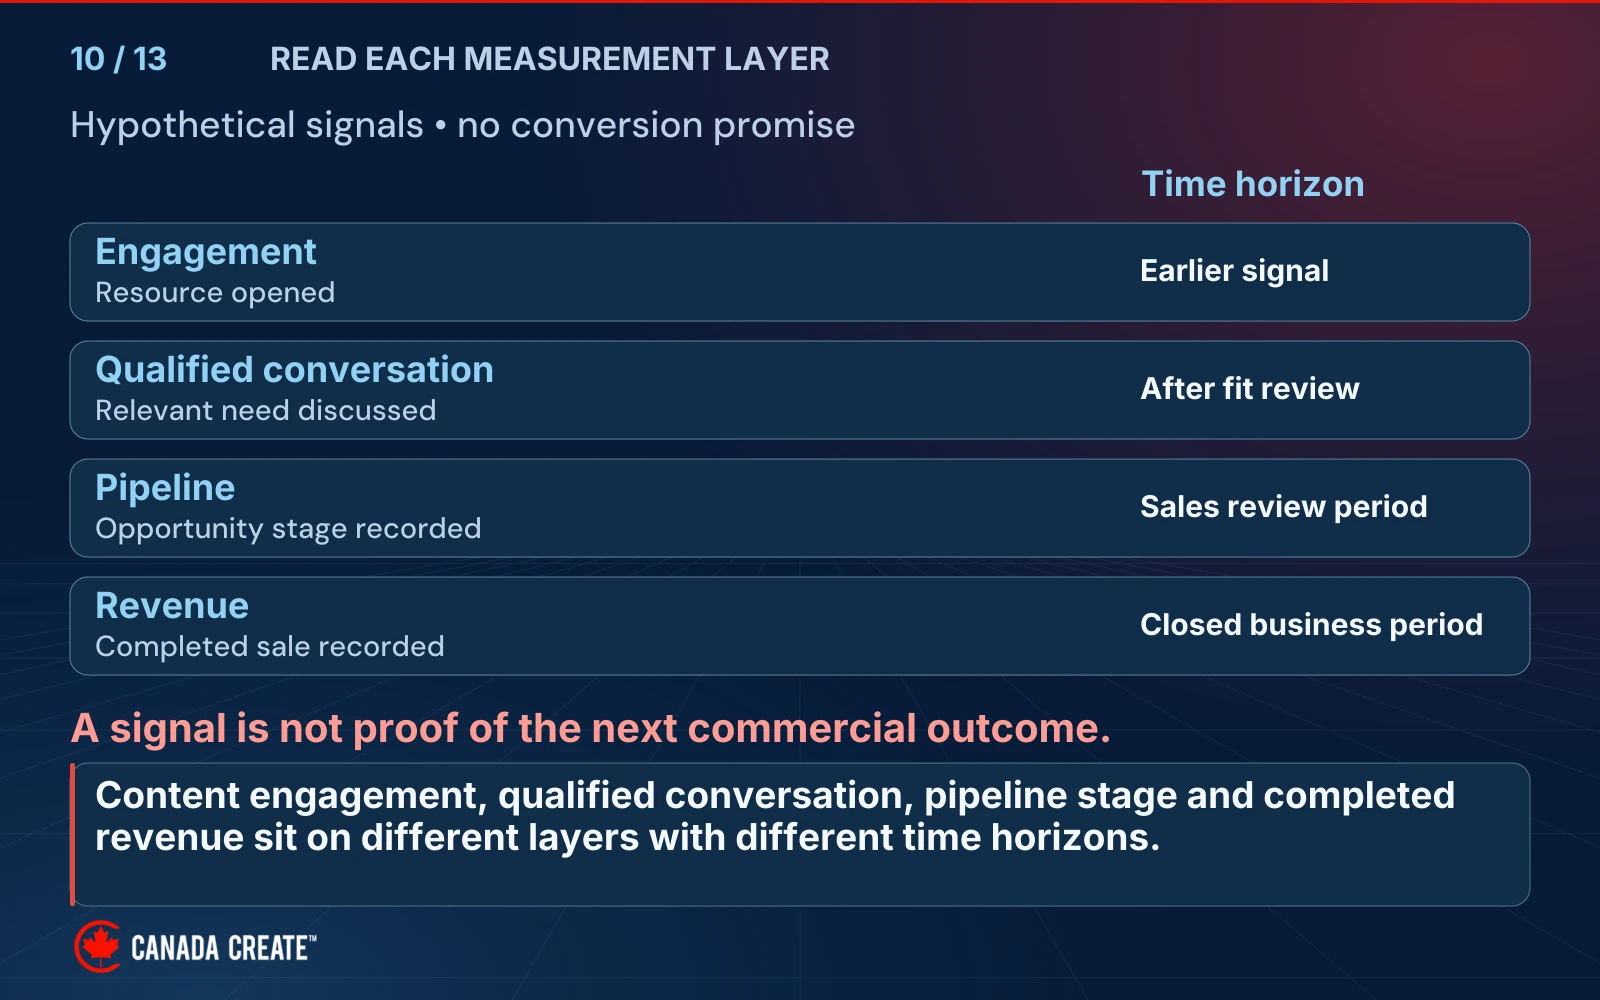The width and height of the screenshot is (1600, 1000).
Task: Click "Completed sale recorded" description
Action: tap(269, 647)
